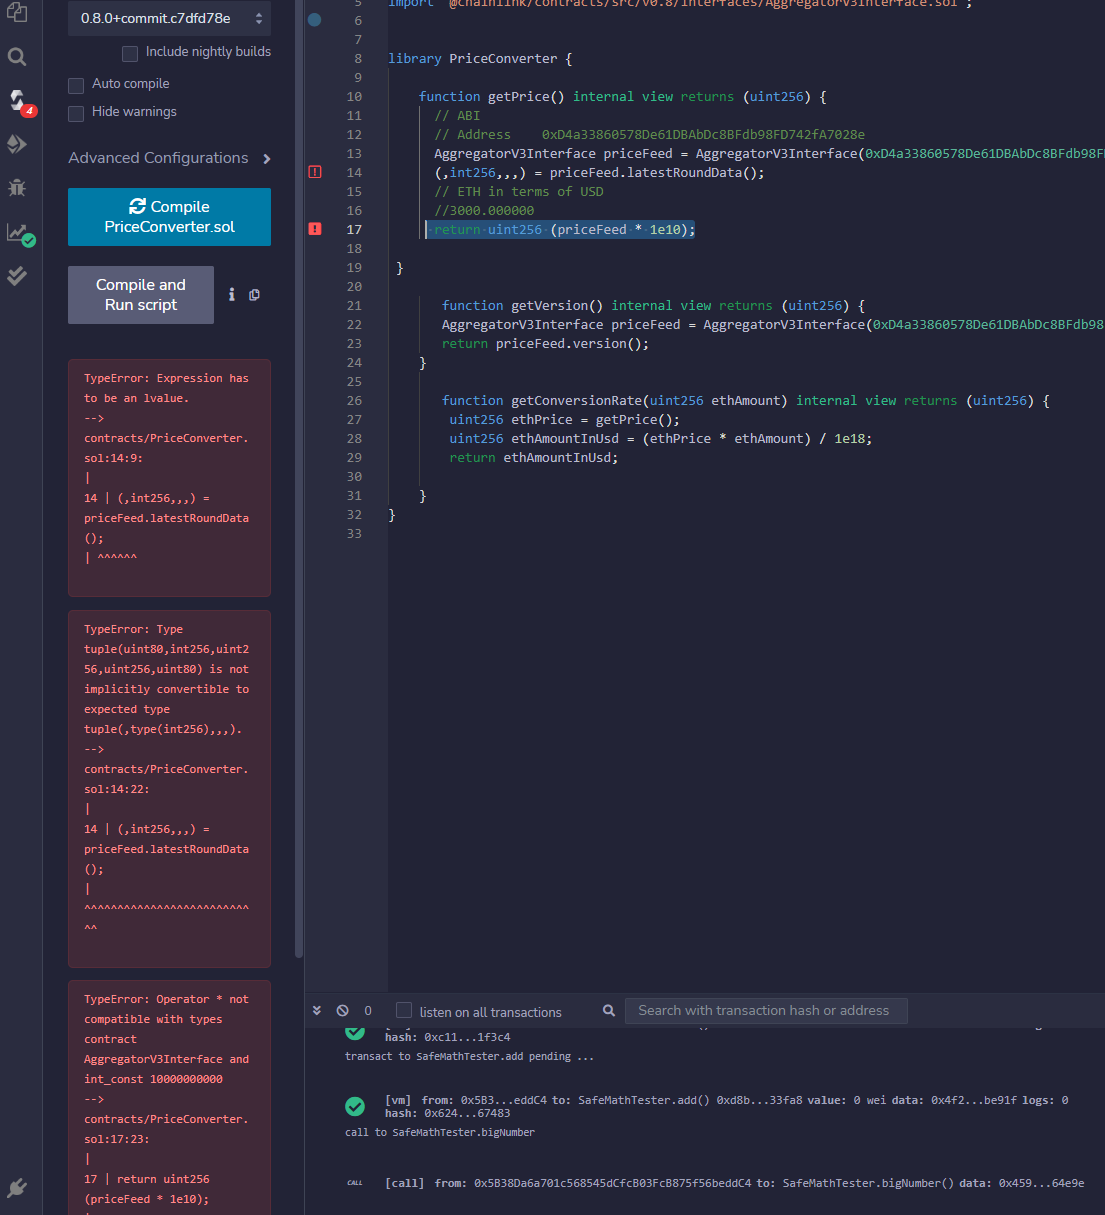1105x1215 pixels.
Task: Click line number 14 in gutter
Action: tap(354, 172)
